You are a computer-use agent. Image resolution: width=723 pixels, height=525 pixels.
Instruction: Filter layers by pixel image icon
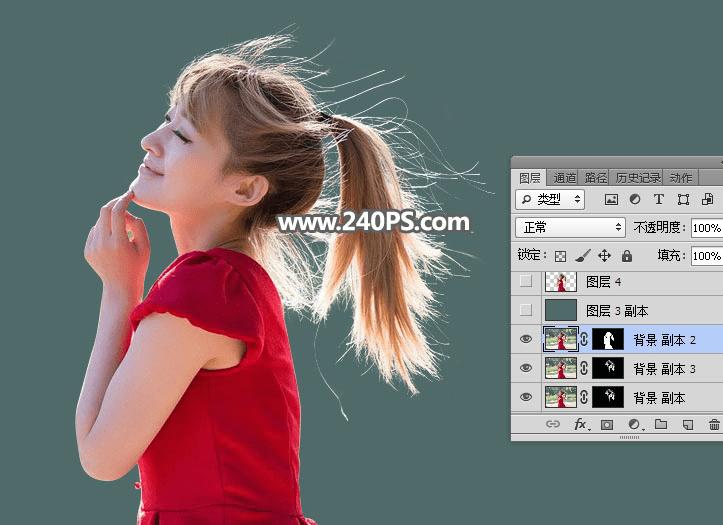tap(611, 200)
